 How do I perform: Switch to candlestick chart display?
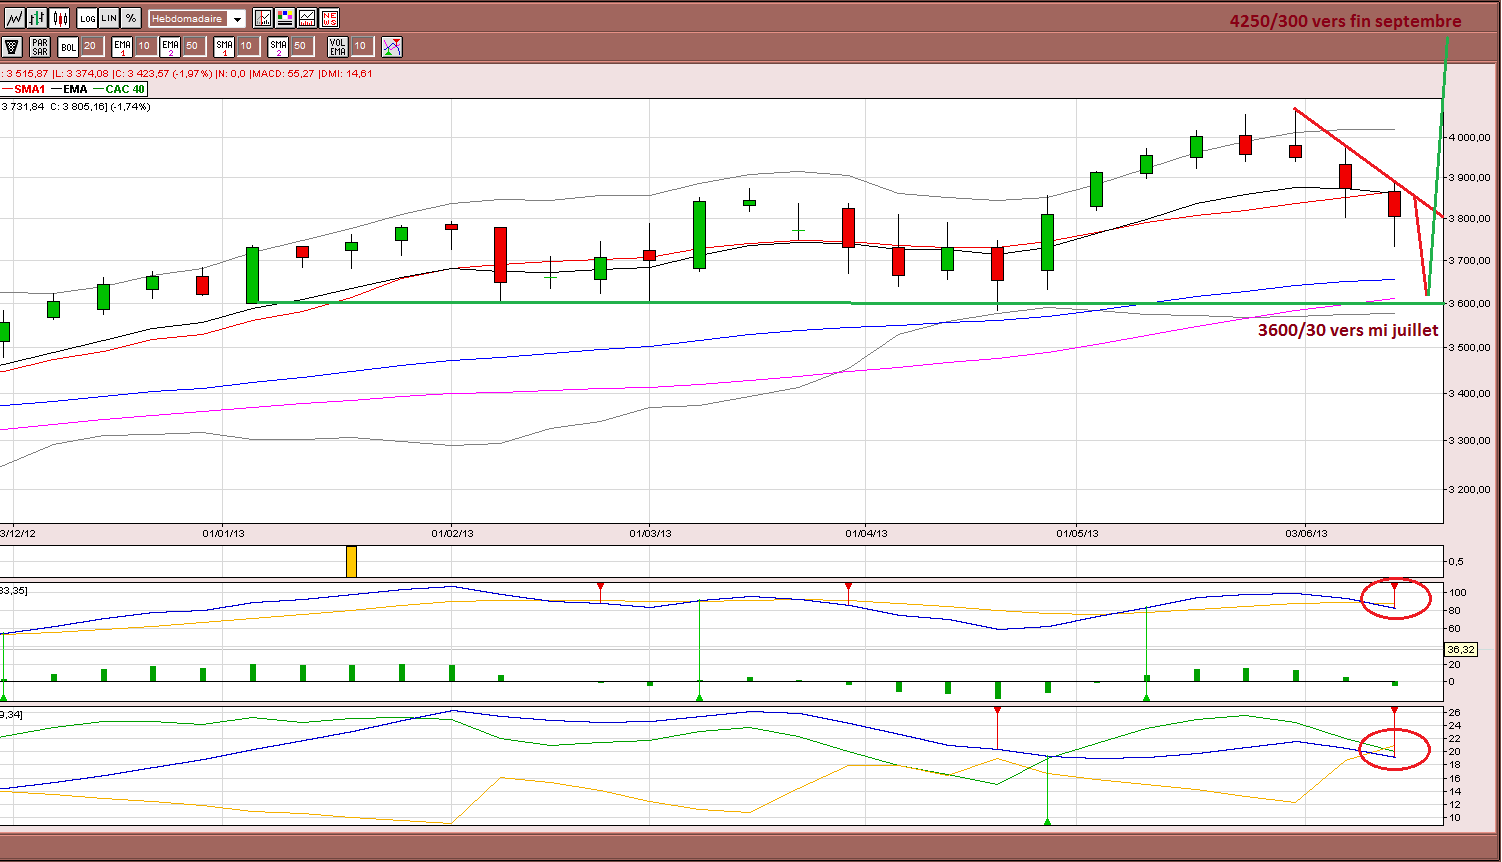[60, 18]
